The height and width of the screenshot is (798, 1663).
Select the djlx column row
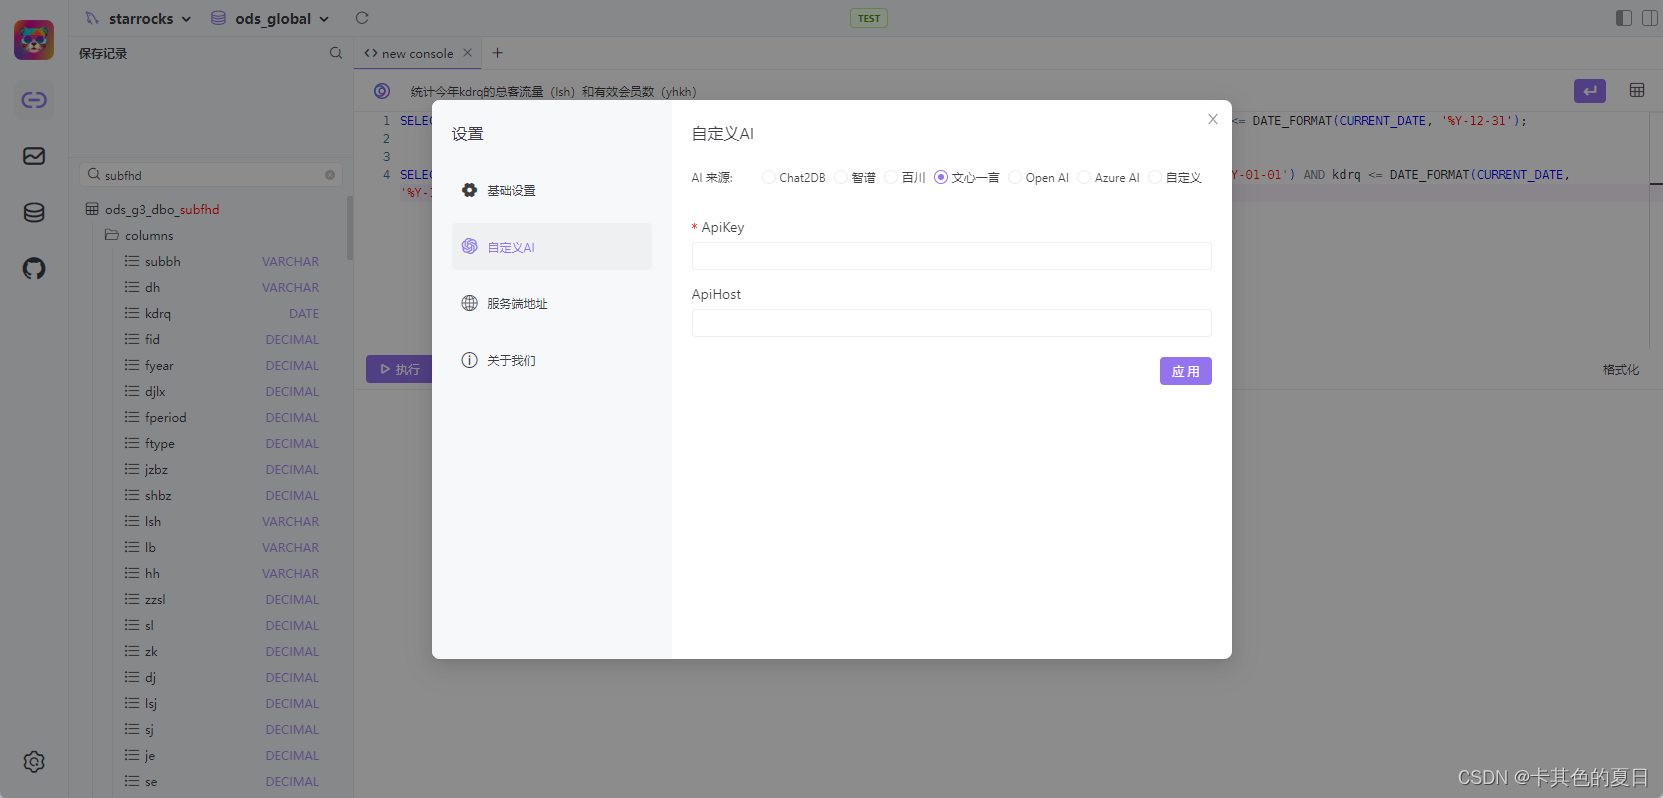click(221, 391)
